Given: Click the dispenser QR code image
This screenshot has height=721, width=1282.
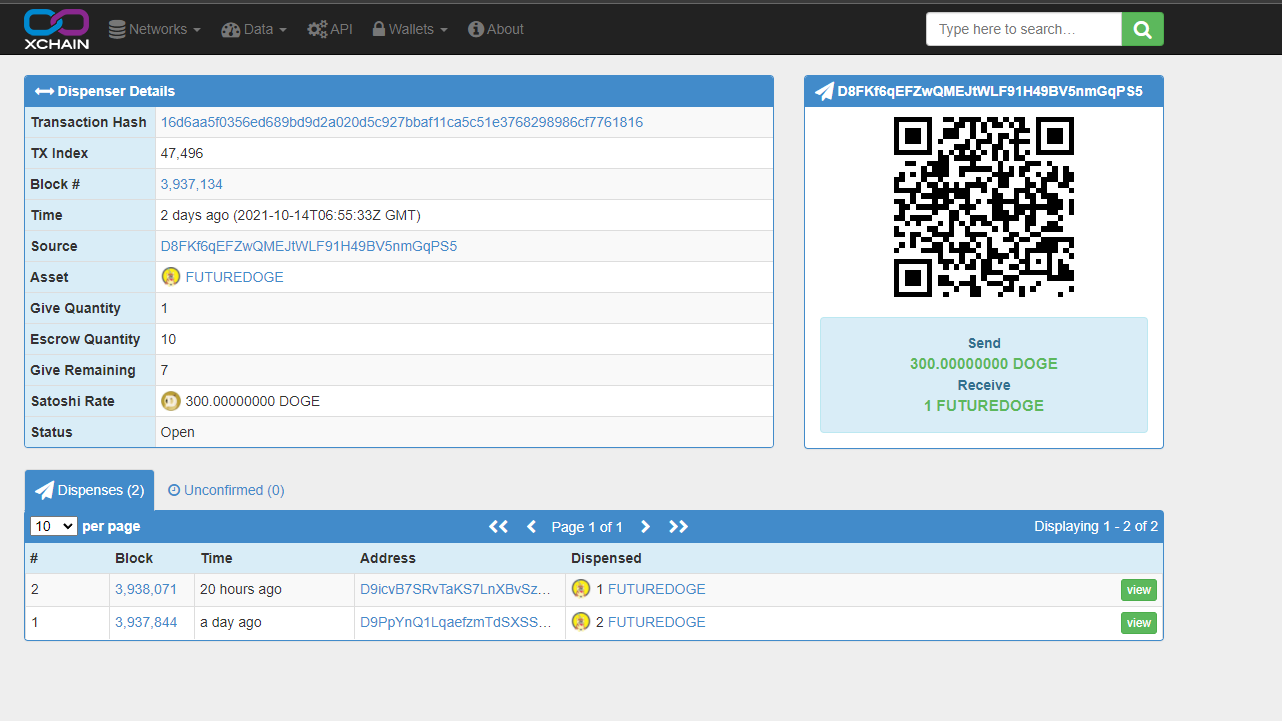Looking at the screenshot, I should click(x=984, y=207).
